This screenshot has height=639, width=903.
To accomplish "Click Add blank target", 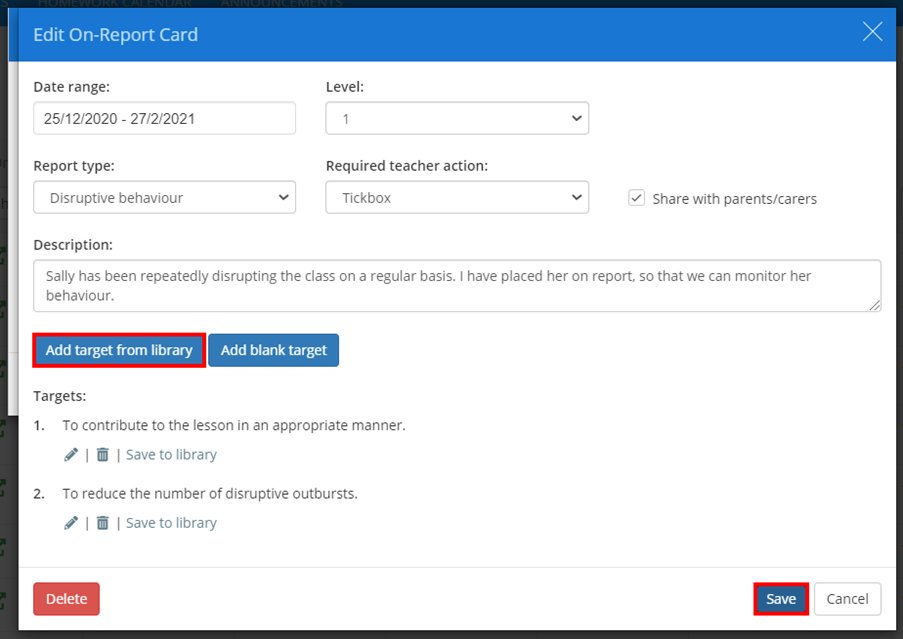I will (x=273, y=350).
